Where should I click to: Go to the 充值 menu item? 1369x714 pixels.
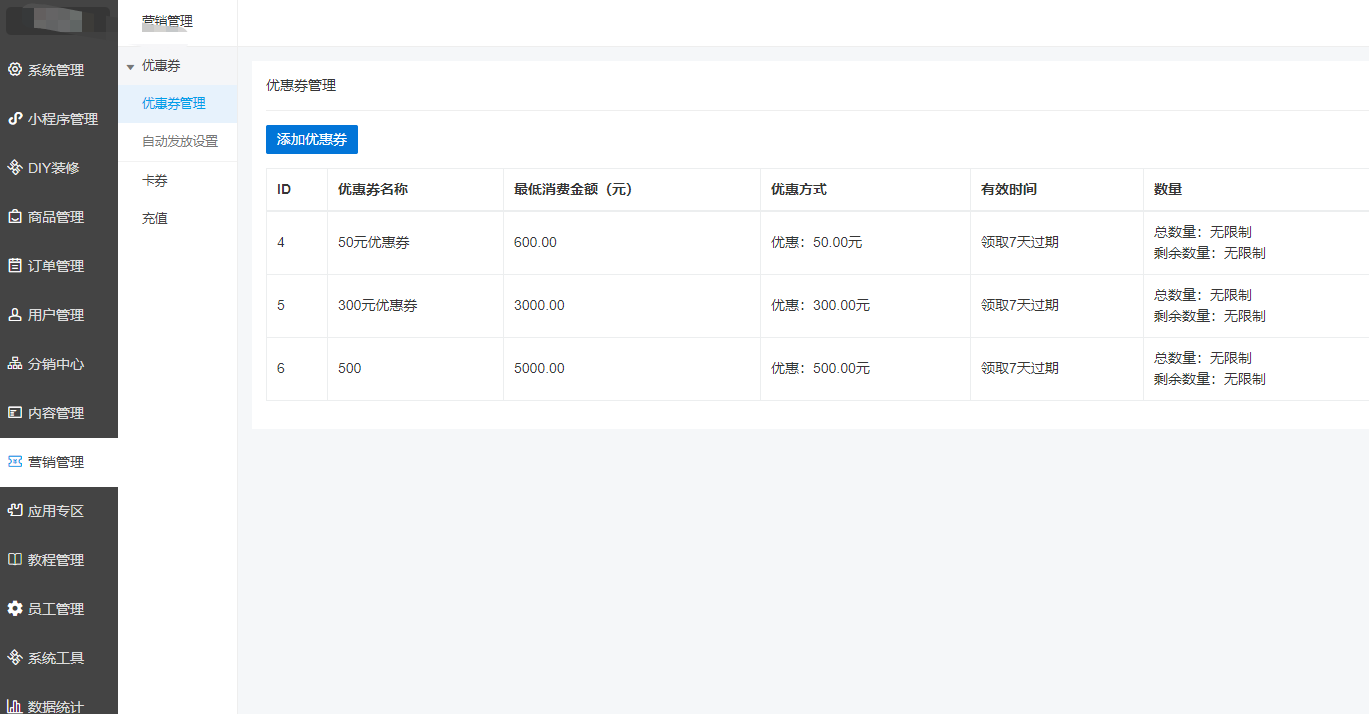click(155, 218)
